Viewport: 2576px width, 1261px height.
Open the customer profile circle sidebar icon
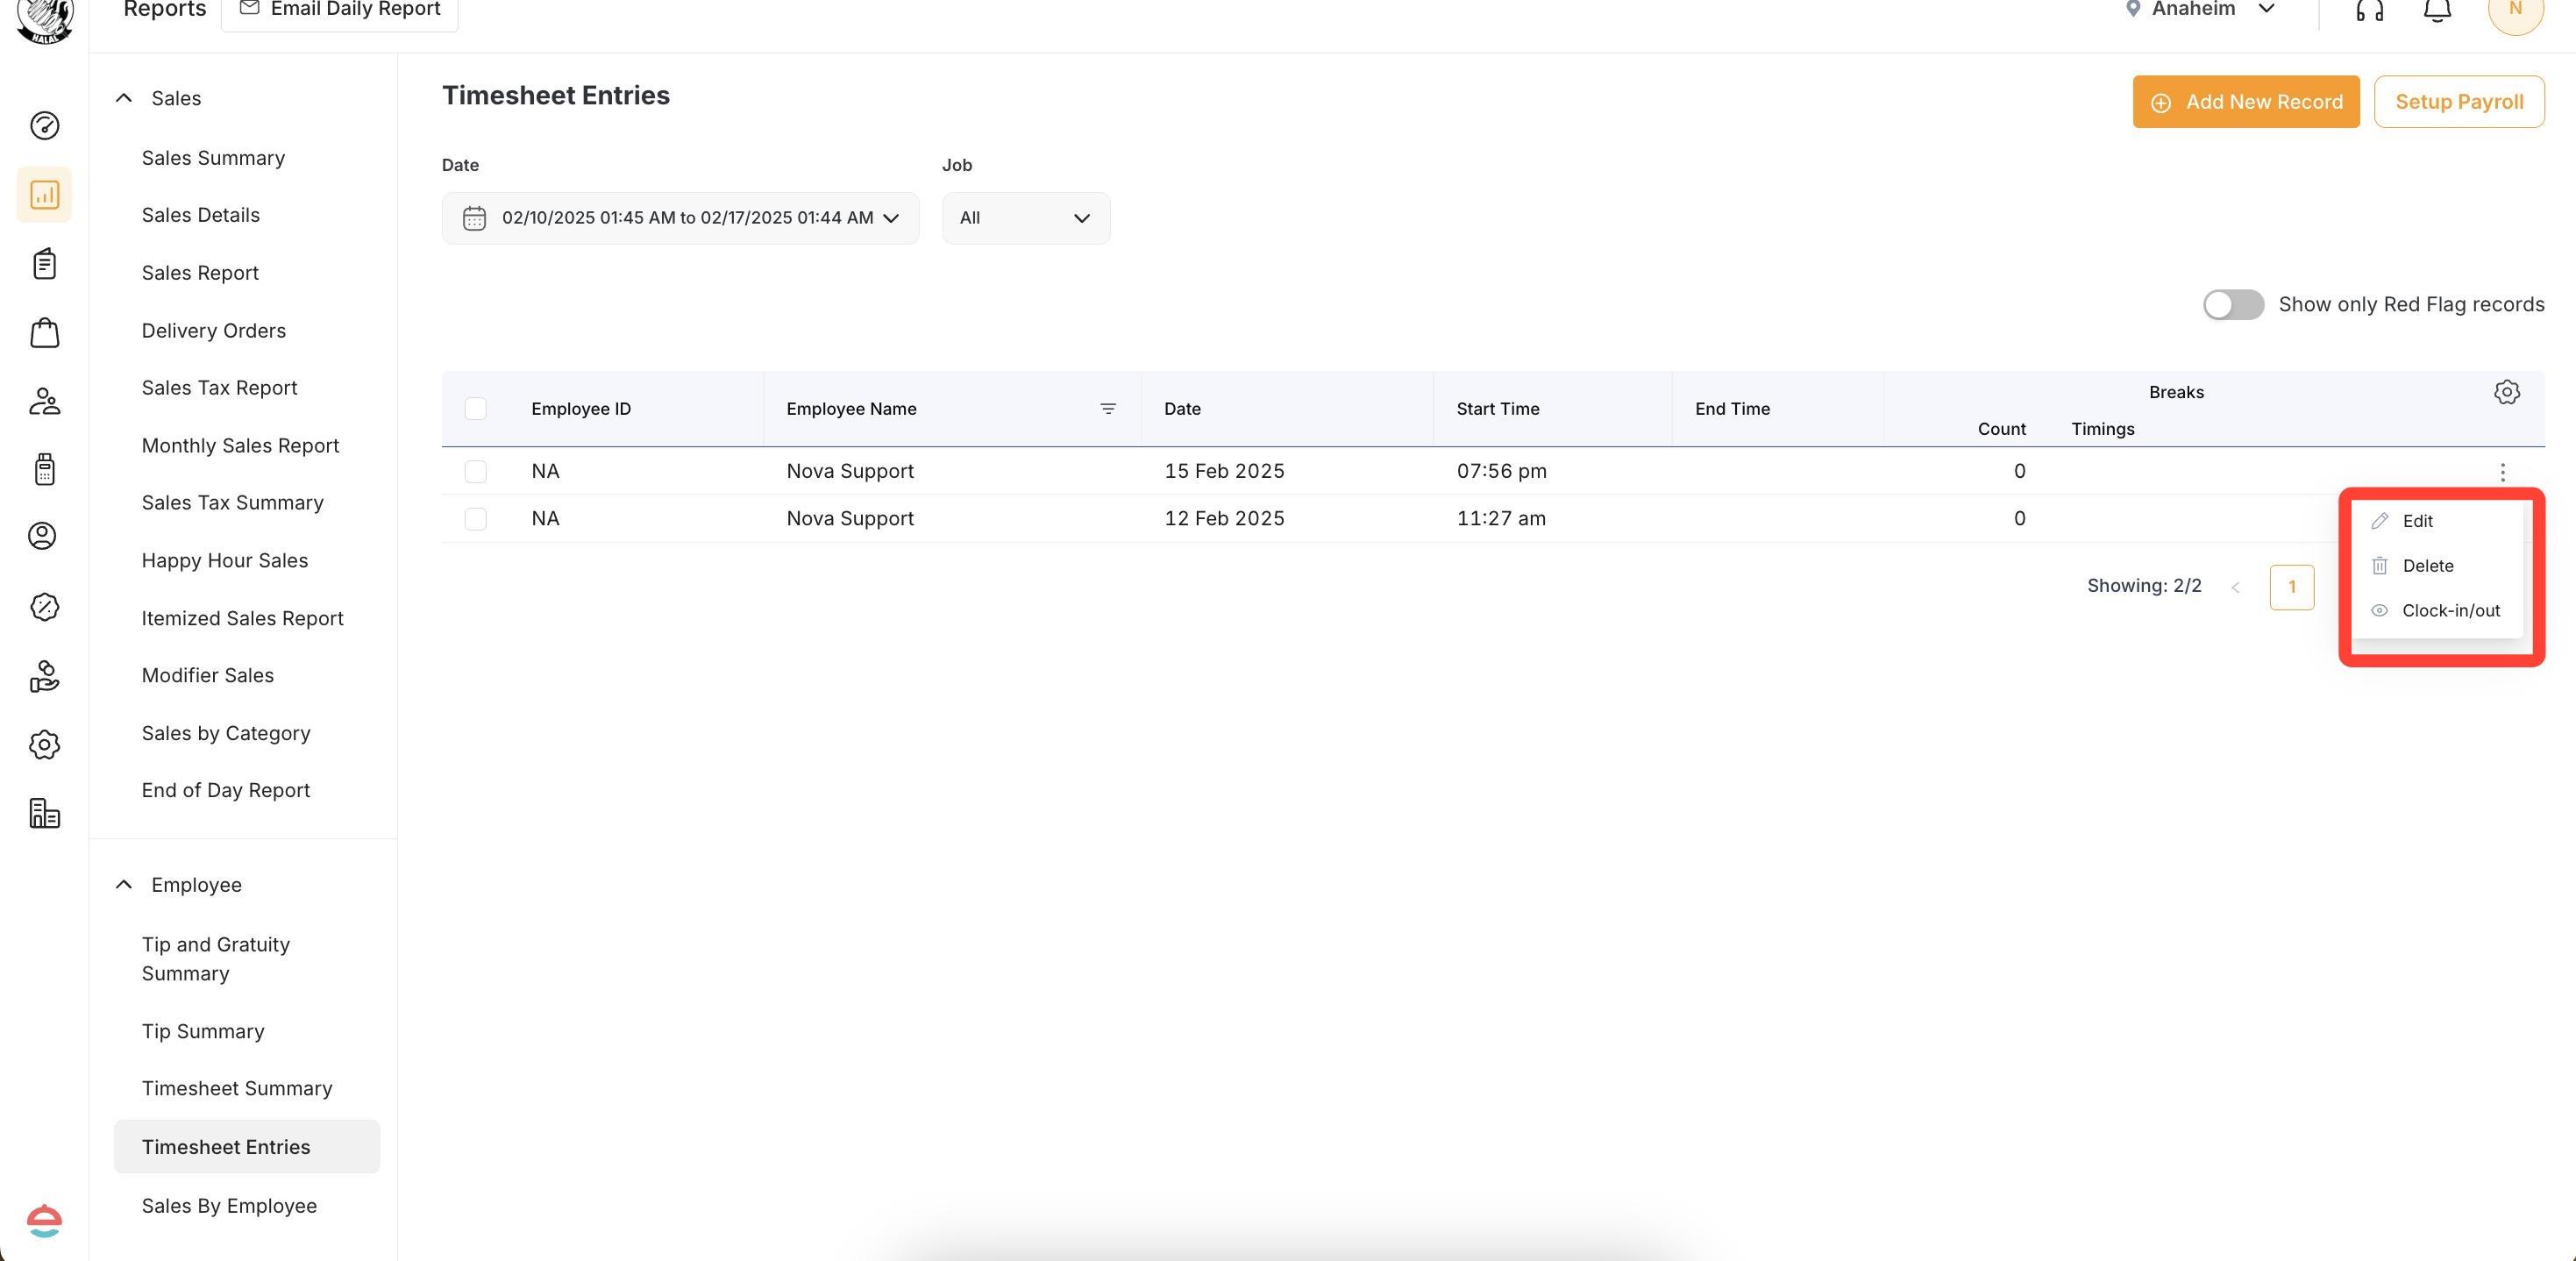(x=42, y=536)
